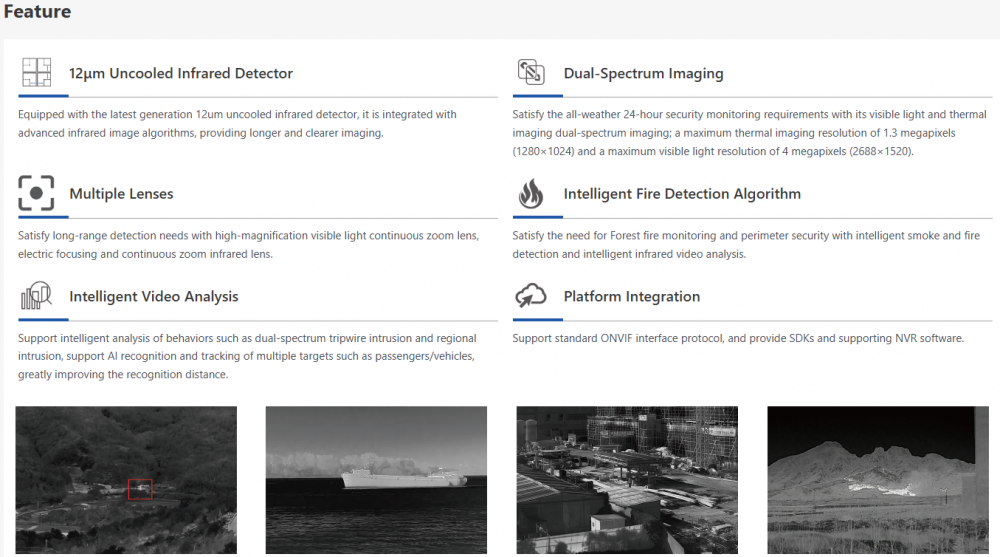The image size is (1000, 557).
Task: Select the Multiple Lenses focus-frame icon
Action: pyautogui.click(x=36, y=193)
